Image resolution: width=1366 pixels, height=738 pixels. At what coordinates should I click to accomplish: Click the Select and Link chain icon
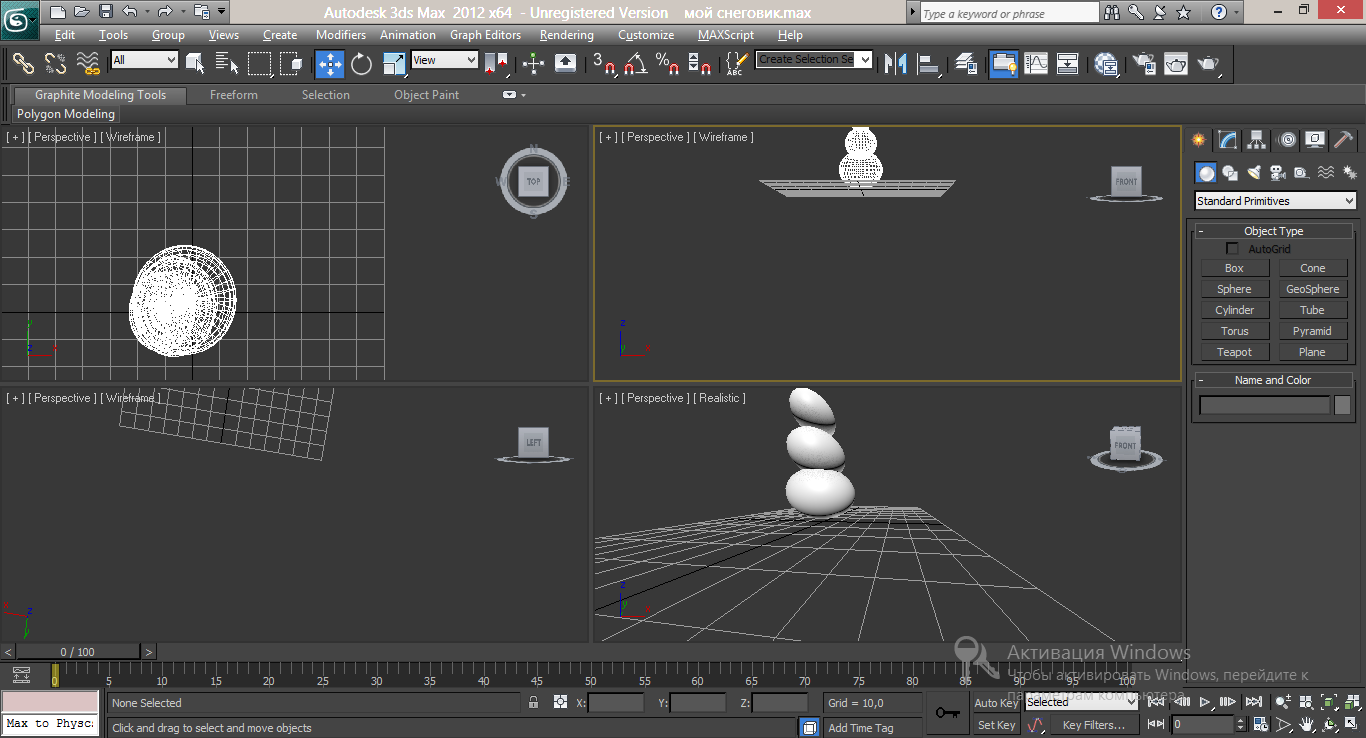[23, 64]
